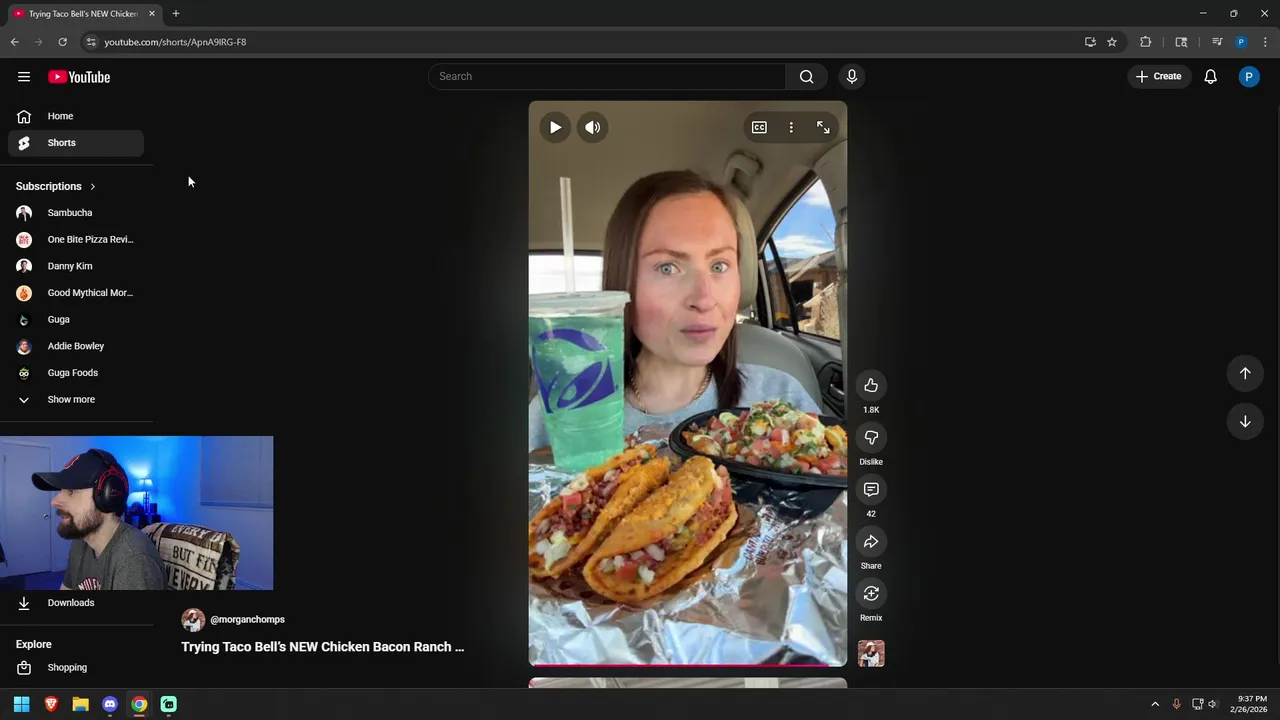Open a new browser tab

click(175, 14)
